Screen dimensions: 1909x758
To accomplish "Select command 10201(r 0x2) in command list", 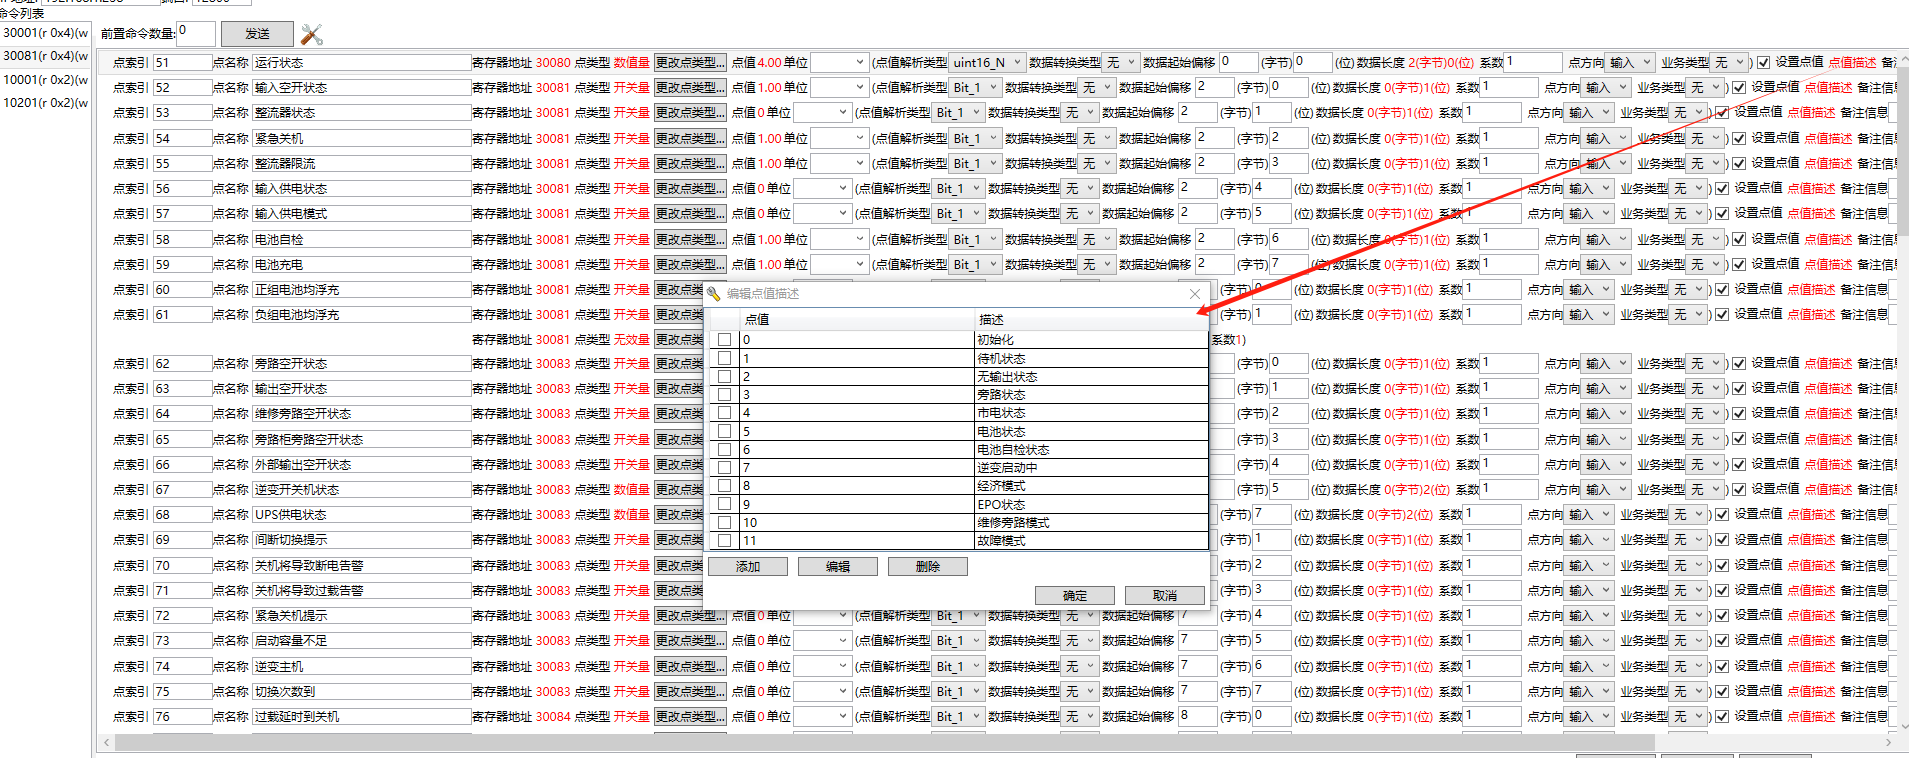I will pyautogui.click(x=45, y=102).
